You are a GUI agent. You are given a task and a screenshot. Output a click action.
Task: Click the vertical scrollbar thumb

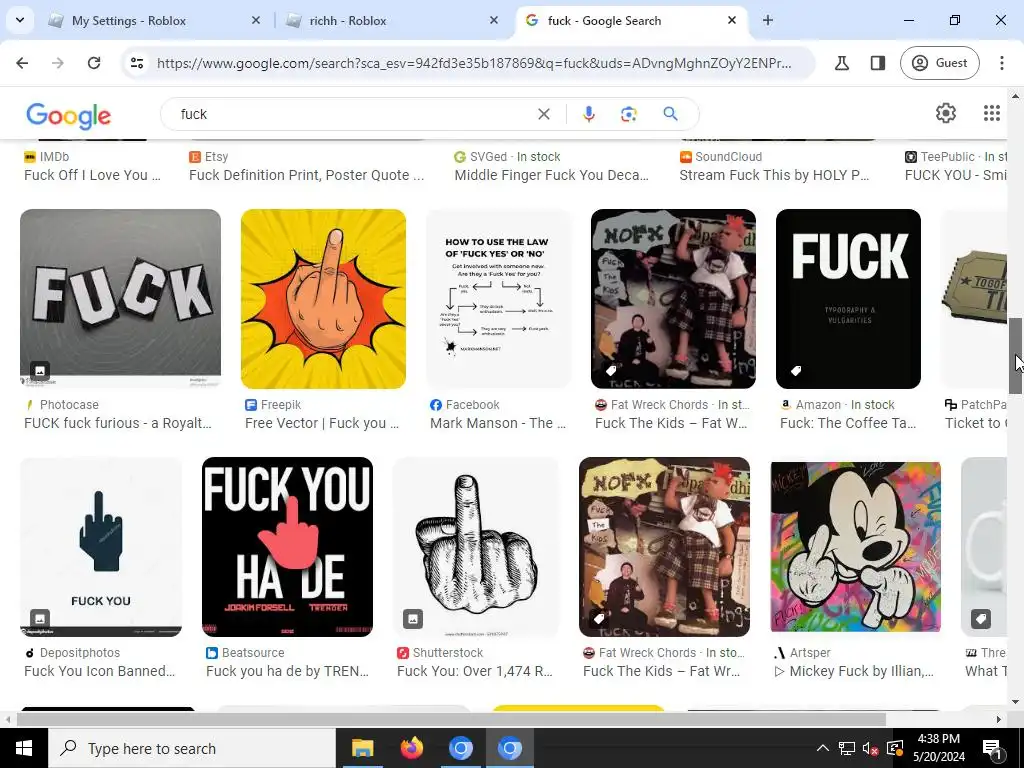(1015, 356)
